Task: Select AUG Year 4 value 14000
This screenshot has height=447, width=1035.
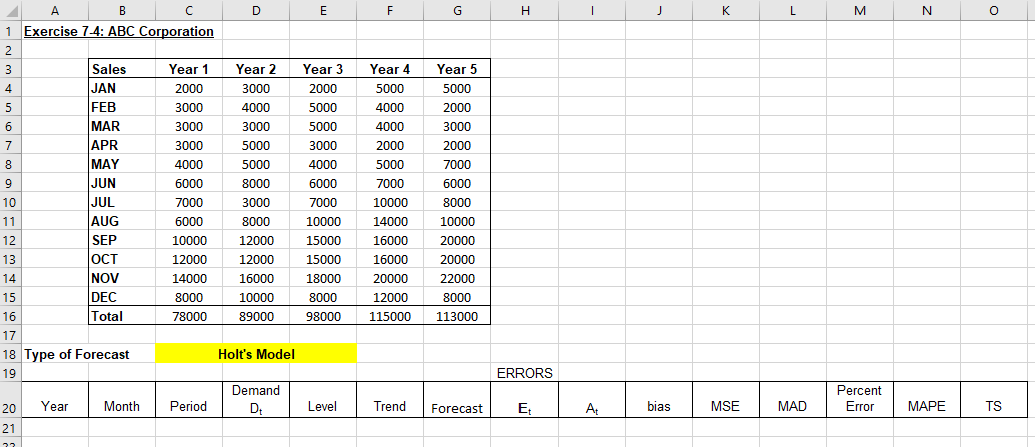Action: (390, 221)
